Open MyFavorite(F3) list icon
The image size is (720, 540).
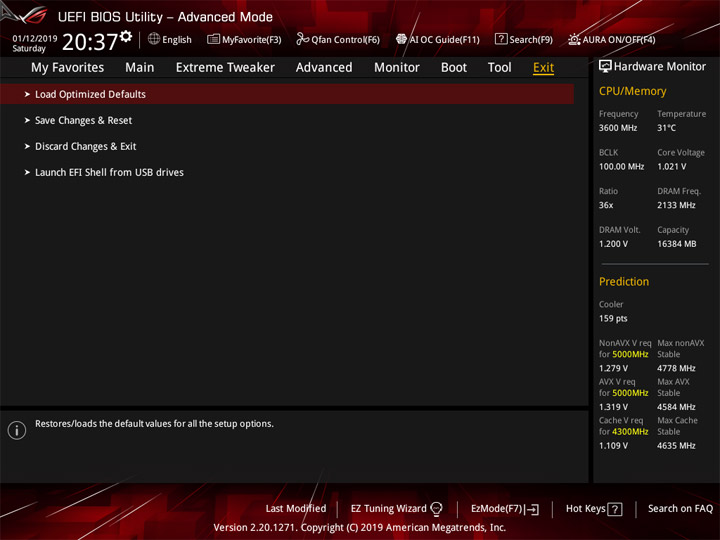coord(213,39)
